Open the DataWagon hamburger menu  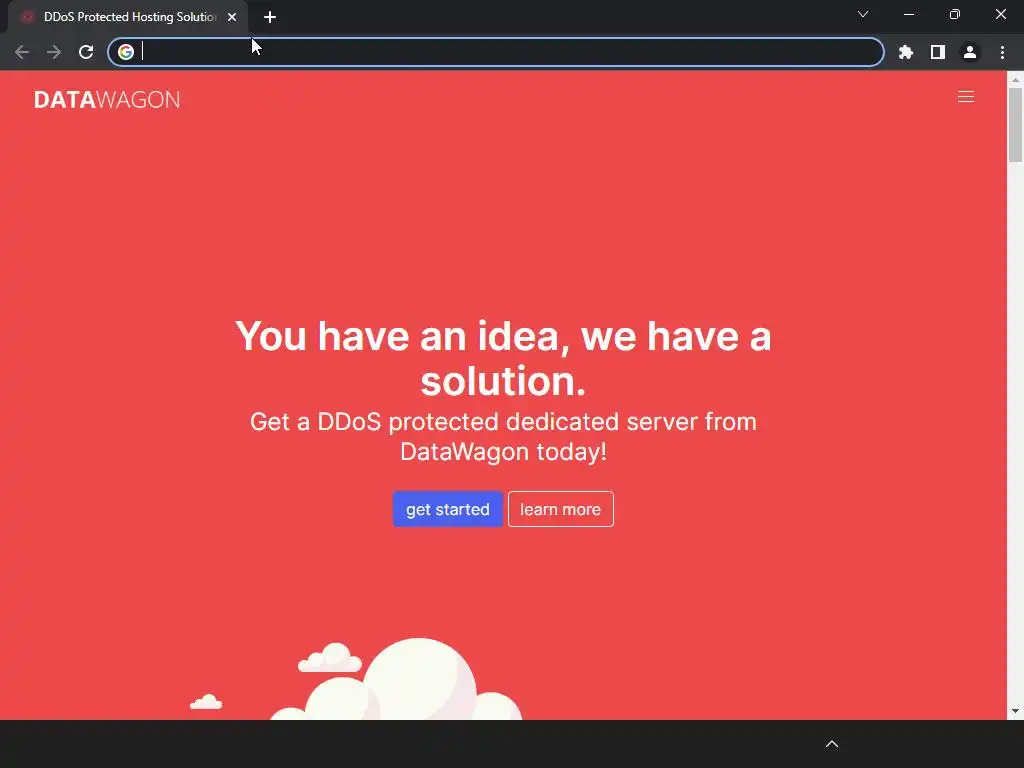pos(966,97)
